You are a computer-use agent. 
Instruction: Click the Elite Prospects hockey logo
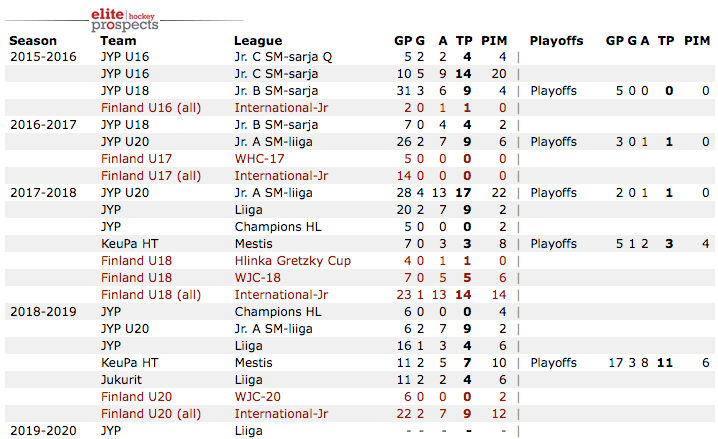click(125, 16)
